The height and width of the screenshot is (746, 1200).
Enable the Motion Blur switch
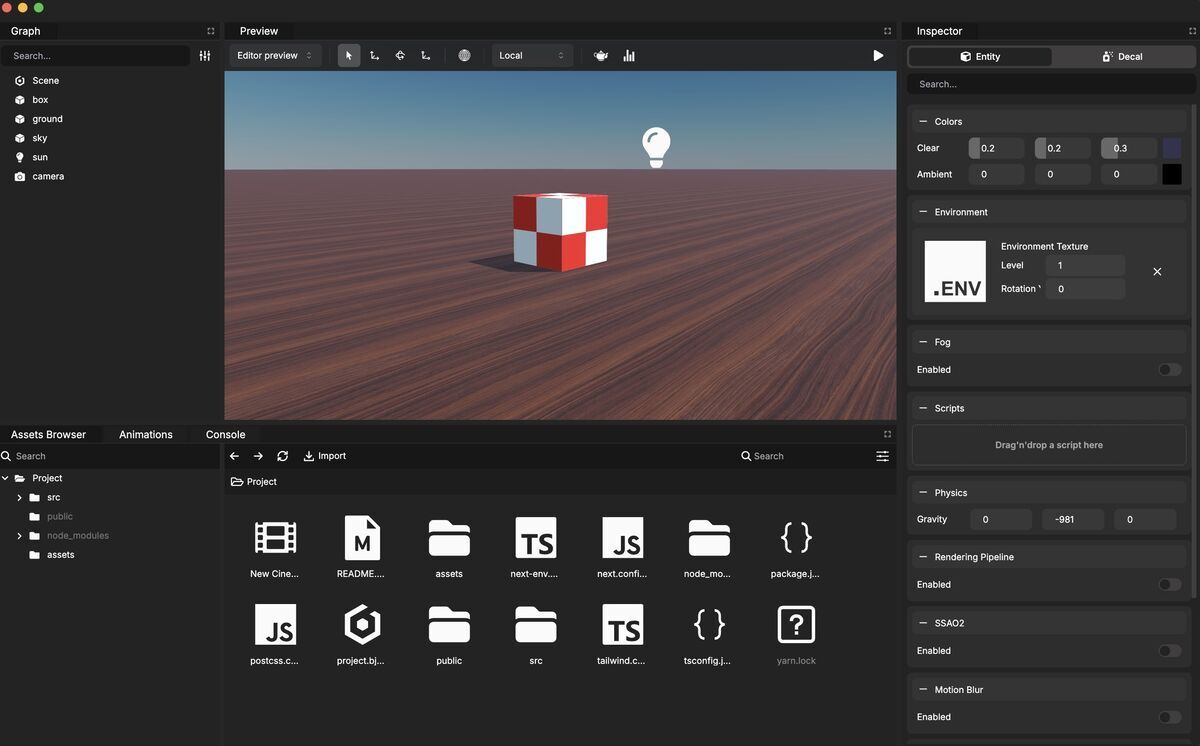(1169, 717)
